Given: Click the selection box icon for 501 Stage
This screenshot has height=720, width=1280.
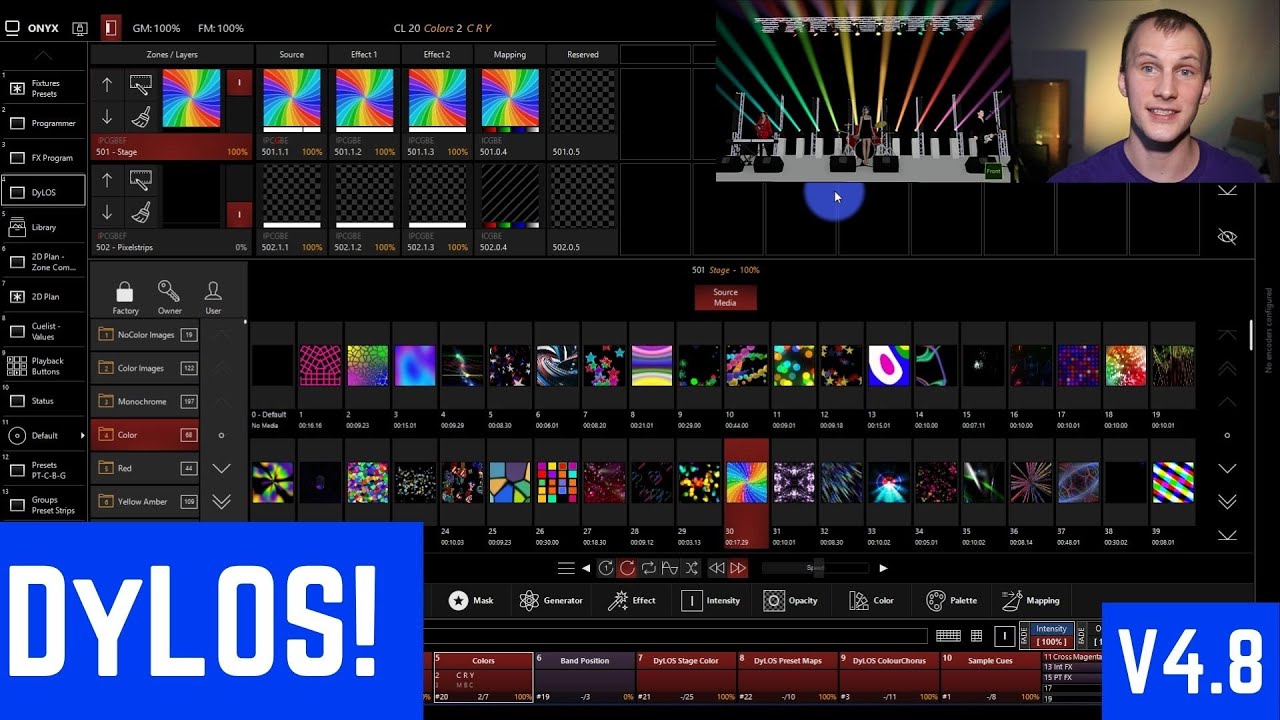Looking at the screenshot, I should coord(140,85).
